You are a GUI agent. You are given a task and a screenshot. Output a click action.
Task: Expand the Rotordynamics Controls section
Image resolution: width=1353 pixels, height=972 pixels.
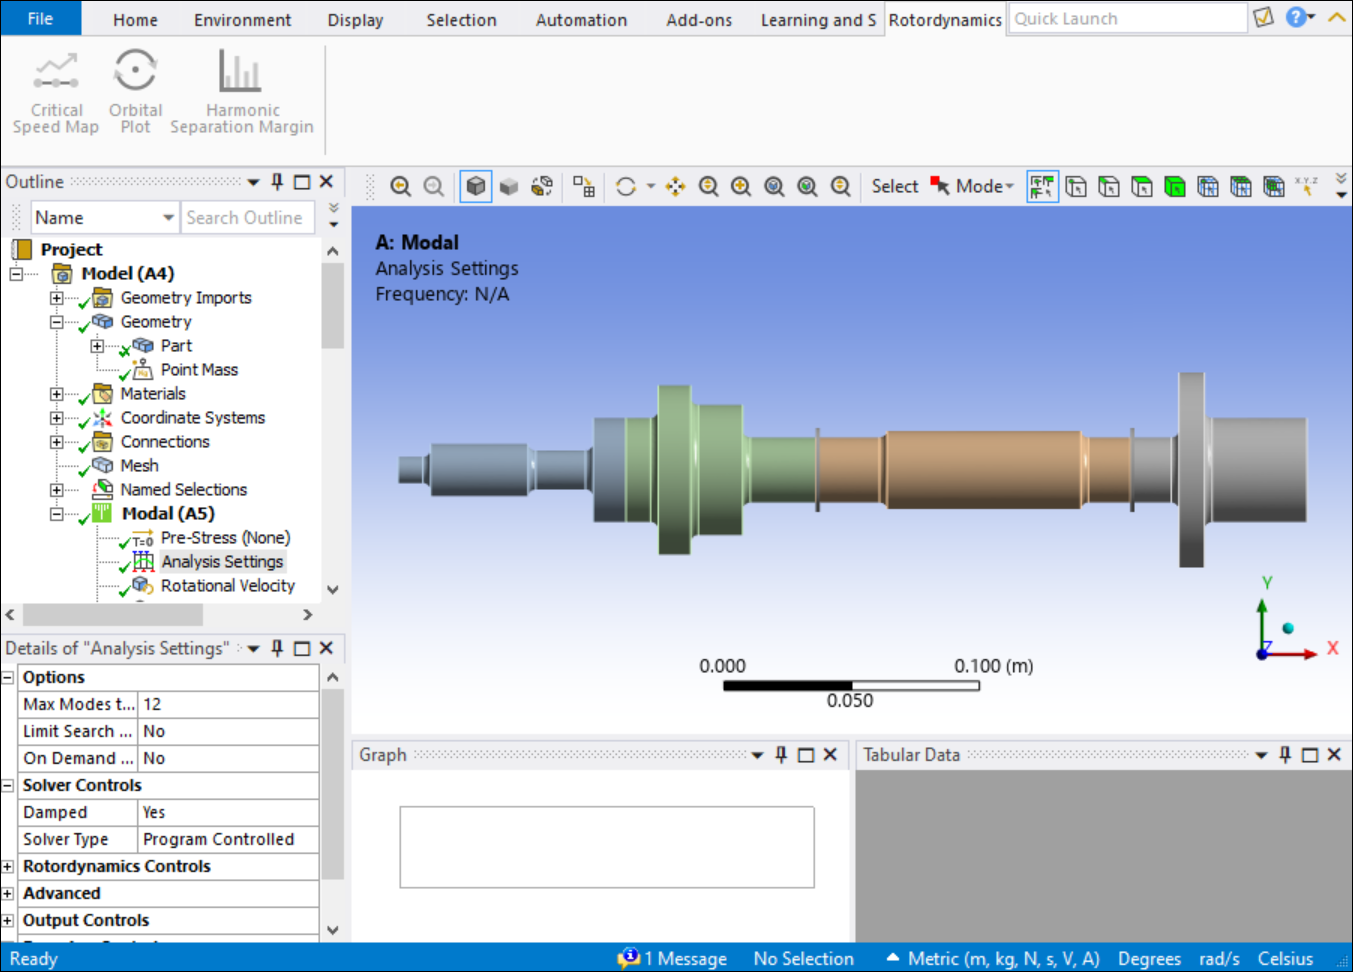click(10, 866)
